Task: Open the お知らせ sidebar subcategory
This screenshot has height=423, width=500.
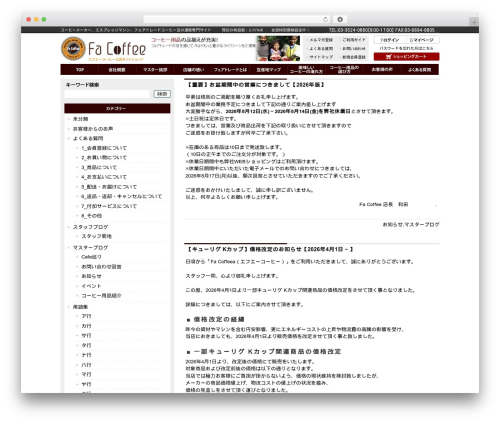Action: pyautogui.click(x=91, y=276)
